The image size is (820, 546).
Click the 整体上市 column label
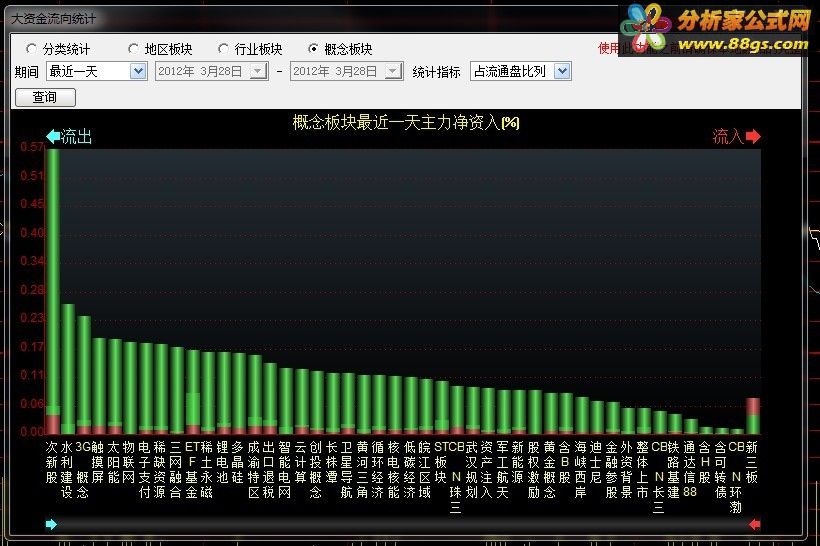642,470
